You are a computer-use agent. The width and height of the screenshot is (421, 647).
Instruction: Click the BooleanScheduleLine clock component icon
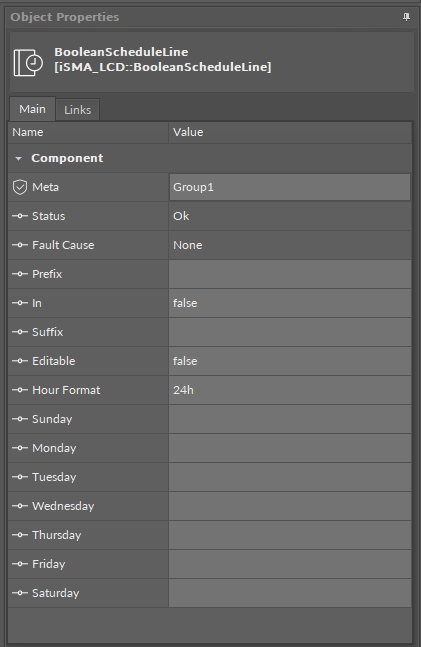click(28, 62)
